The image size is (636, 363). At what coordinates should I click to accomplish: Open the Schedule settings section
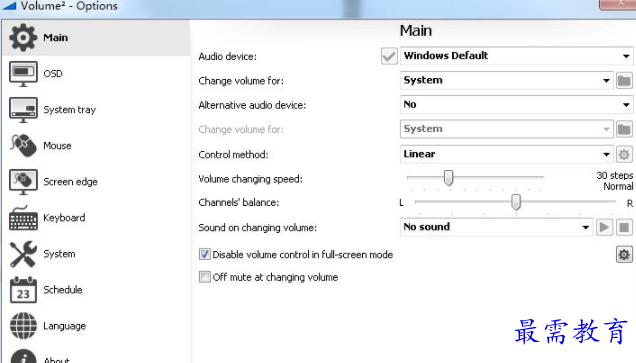(63, 290)
